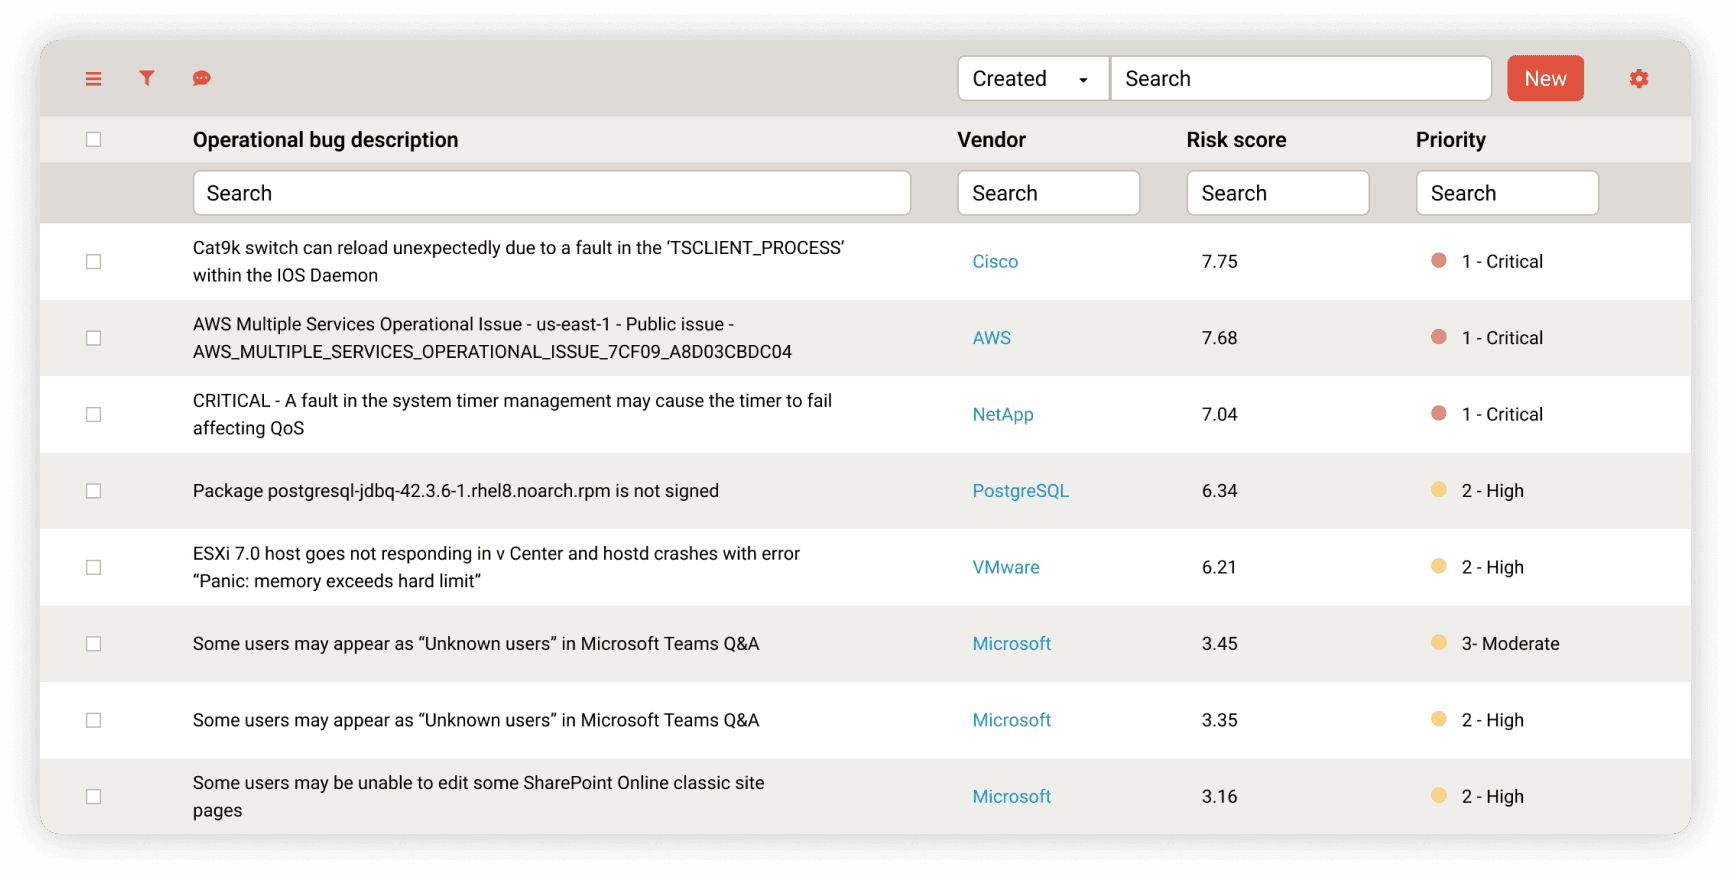Open the PostgreSQL vendor link
The height and width of the screenshot is (874, 1732).
[x=1020, y=491]
